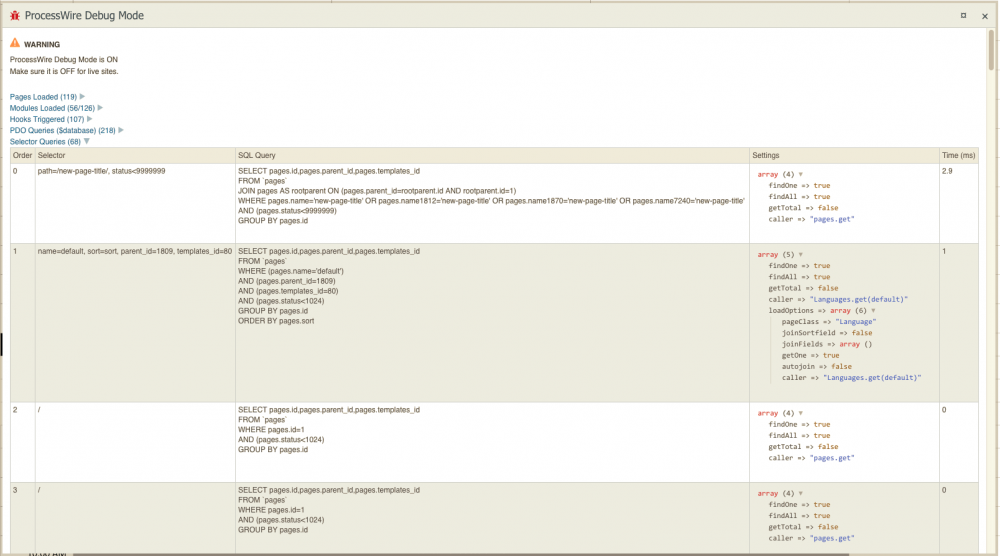Click the red bug icon in title bar
This screenshot has height=556, width=1000.
pyautogui.click(x=15, y=15)
